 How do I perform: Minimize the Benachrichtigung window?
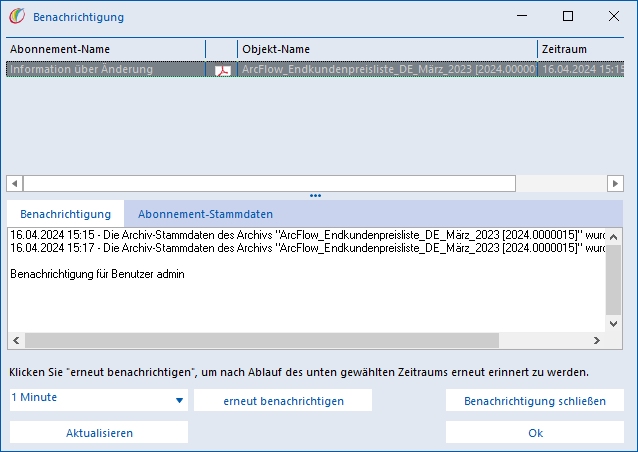click(522, 16)
